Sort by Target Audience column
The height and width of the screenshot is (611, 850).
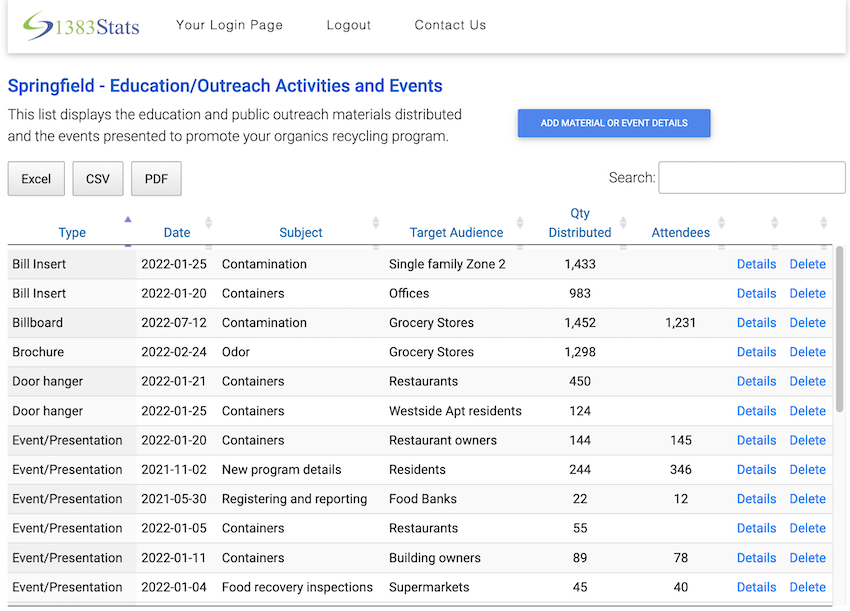tap(456, 232)
